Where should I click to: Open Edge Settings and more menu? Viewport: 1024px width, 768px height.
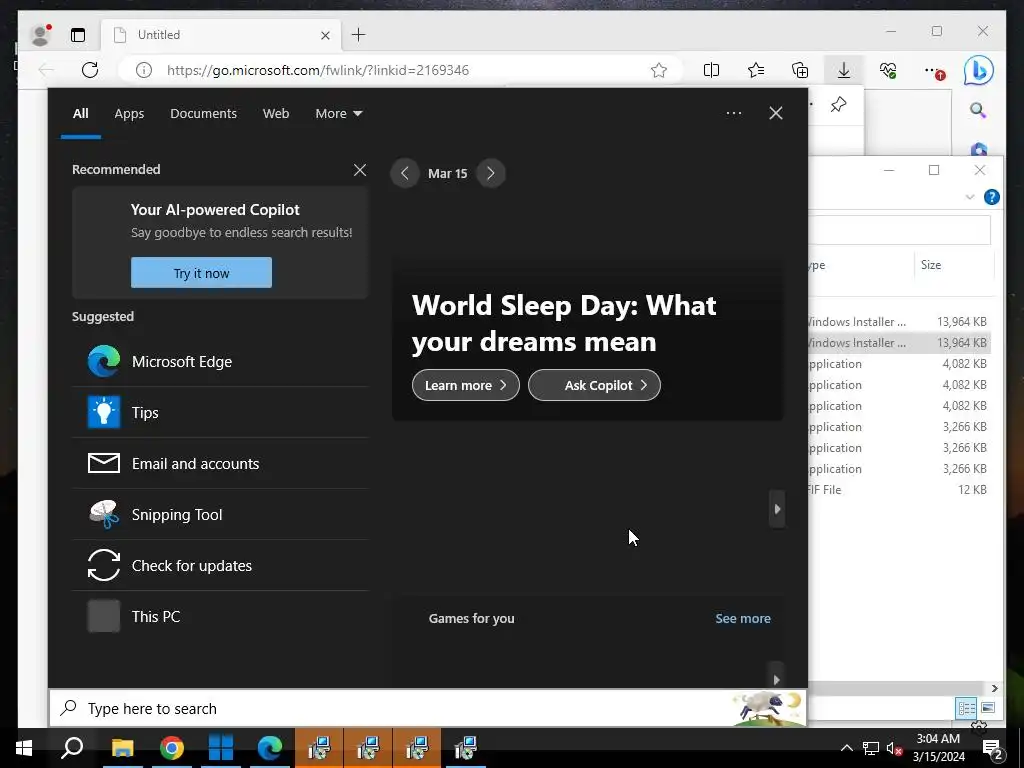point(935,71)
